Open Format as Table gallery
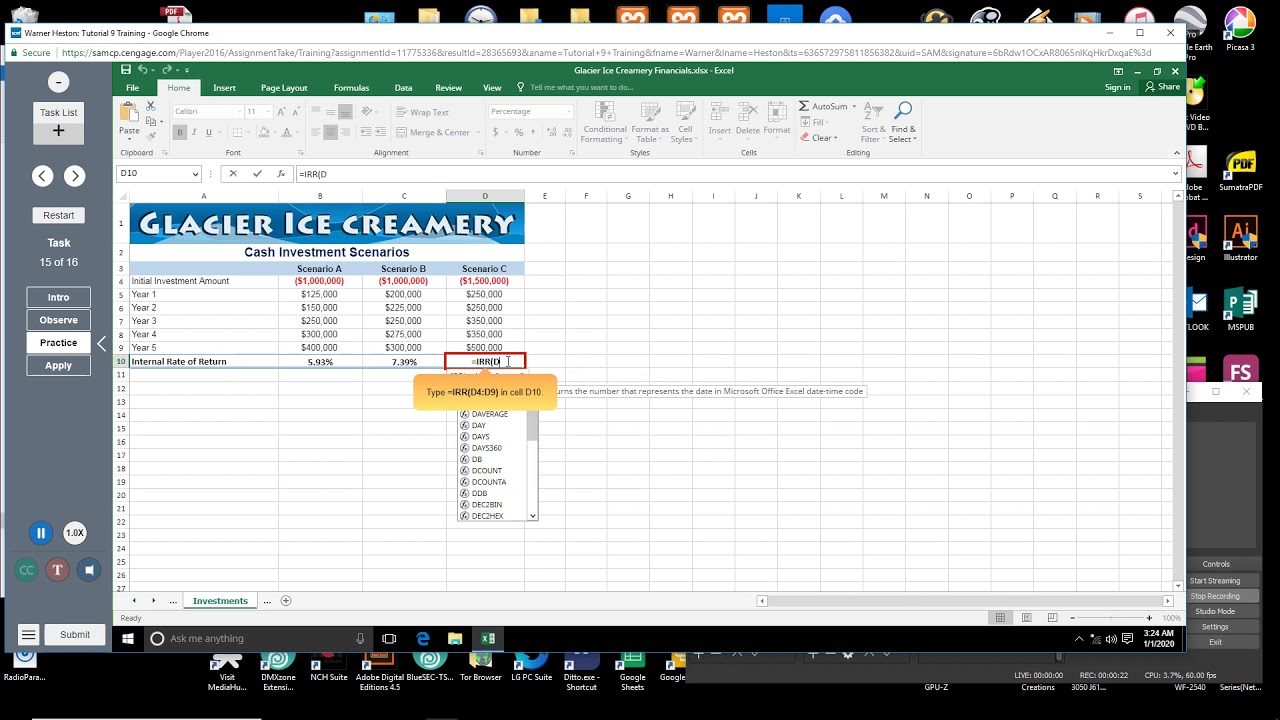The height and width of the screenshot is (720, 1280). (650, 122)
